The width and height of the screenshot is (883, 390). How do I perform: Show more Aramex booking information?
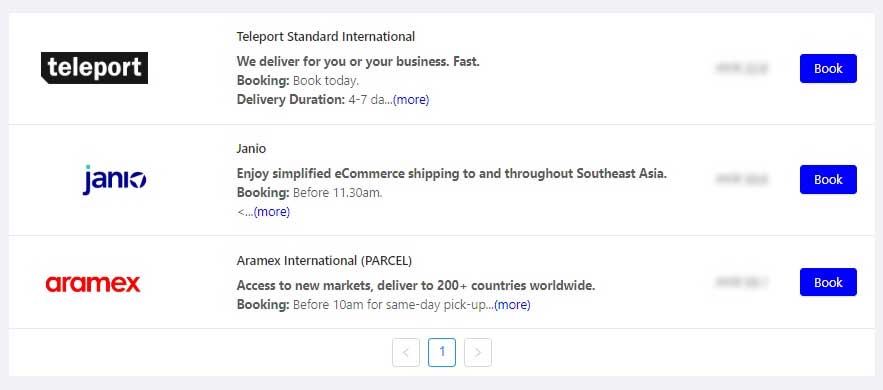(512, 305)
